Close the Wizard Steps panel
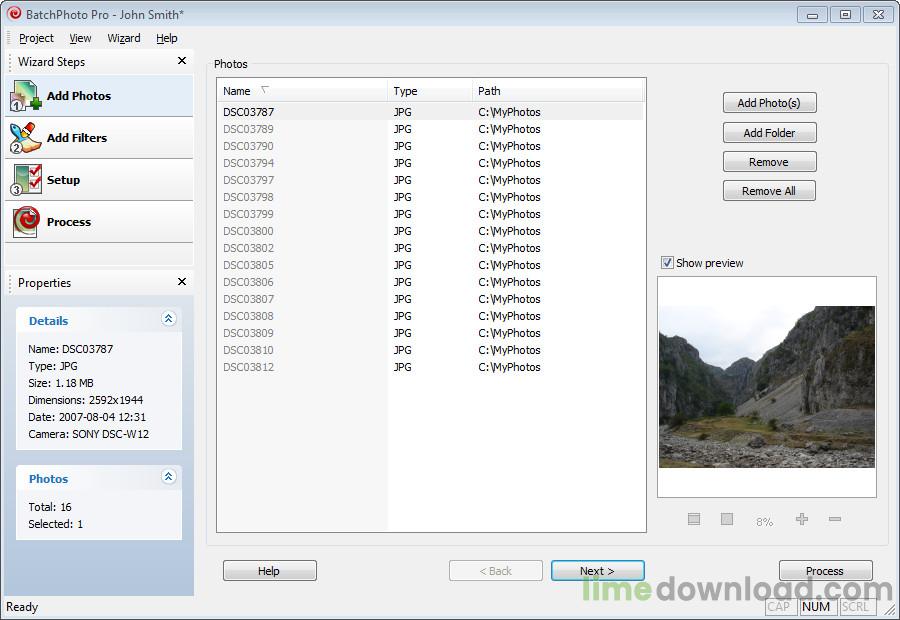Screen dimensions: 900x620 pos(182,61)
